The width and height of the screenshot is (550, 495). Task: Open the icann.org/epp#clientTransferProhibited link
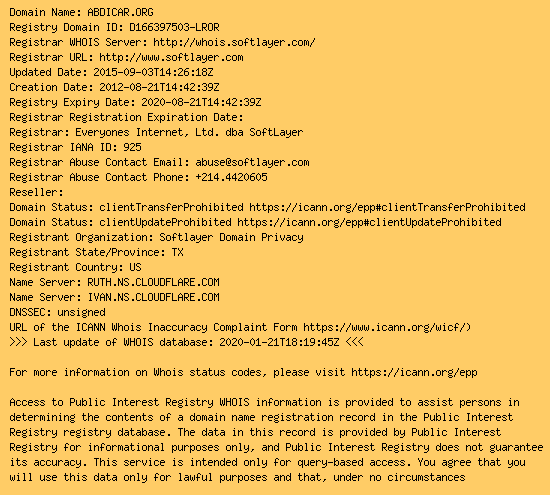[387, 207]
